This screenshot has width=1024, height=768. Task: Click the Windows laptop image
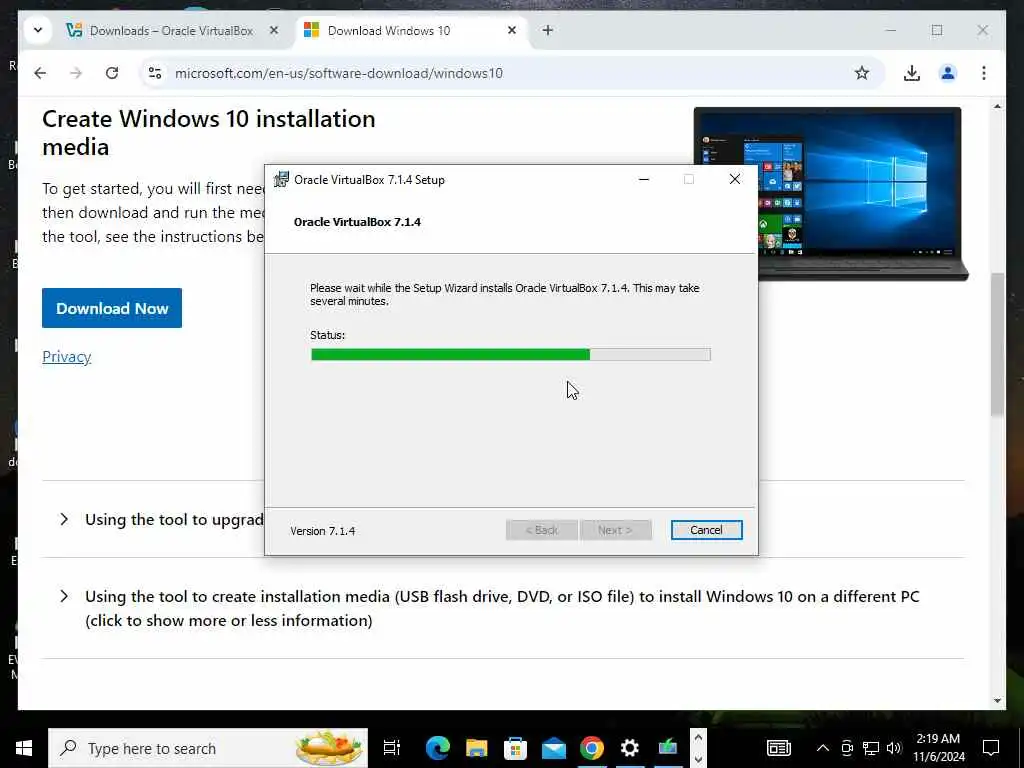point(831,194)
